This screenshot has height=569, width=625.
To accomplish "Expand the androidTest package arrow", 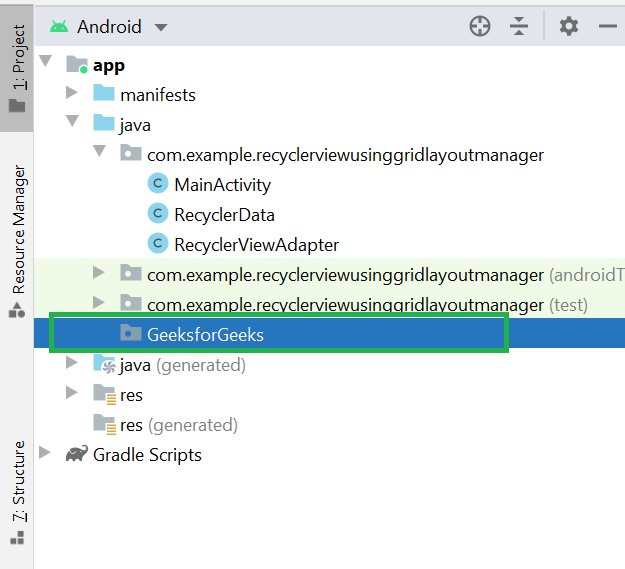I will point(98,273).
